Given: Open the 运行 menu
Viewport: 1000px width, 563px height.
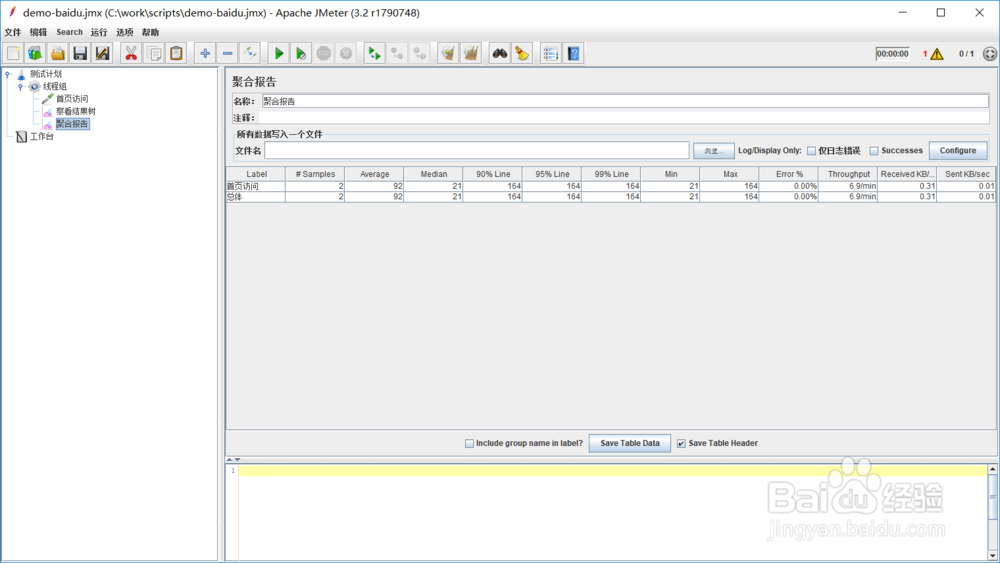Looking at the screenshot, I should coord(99,32).
